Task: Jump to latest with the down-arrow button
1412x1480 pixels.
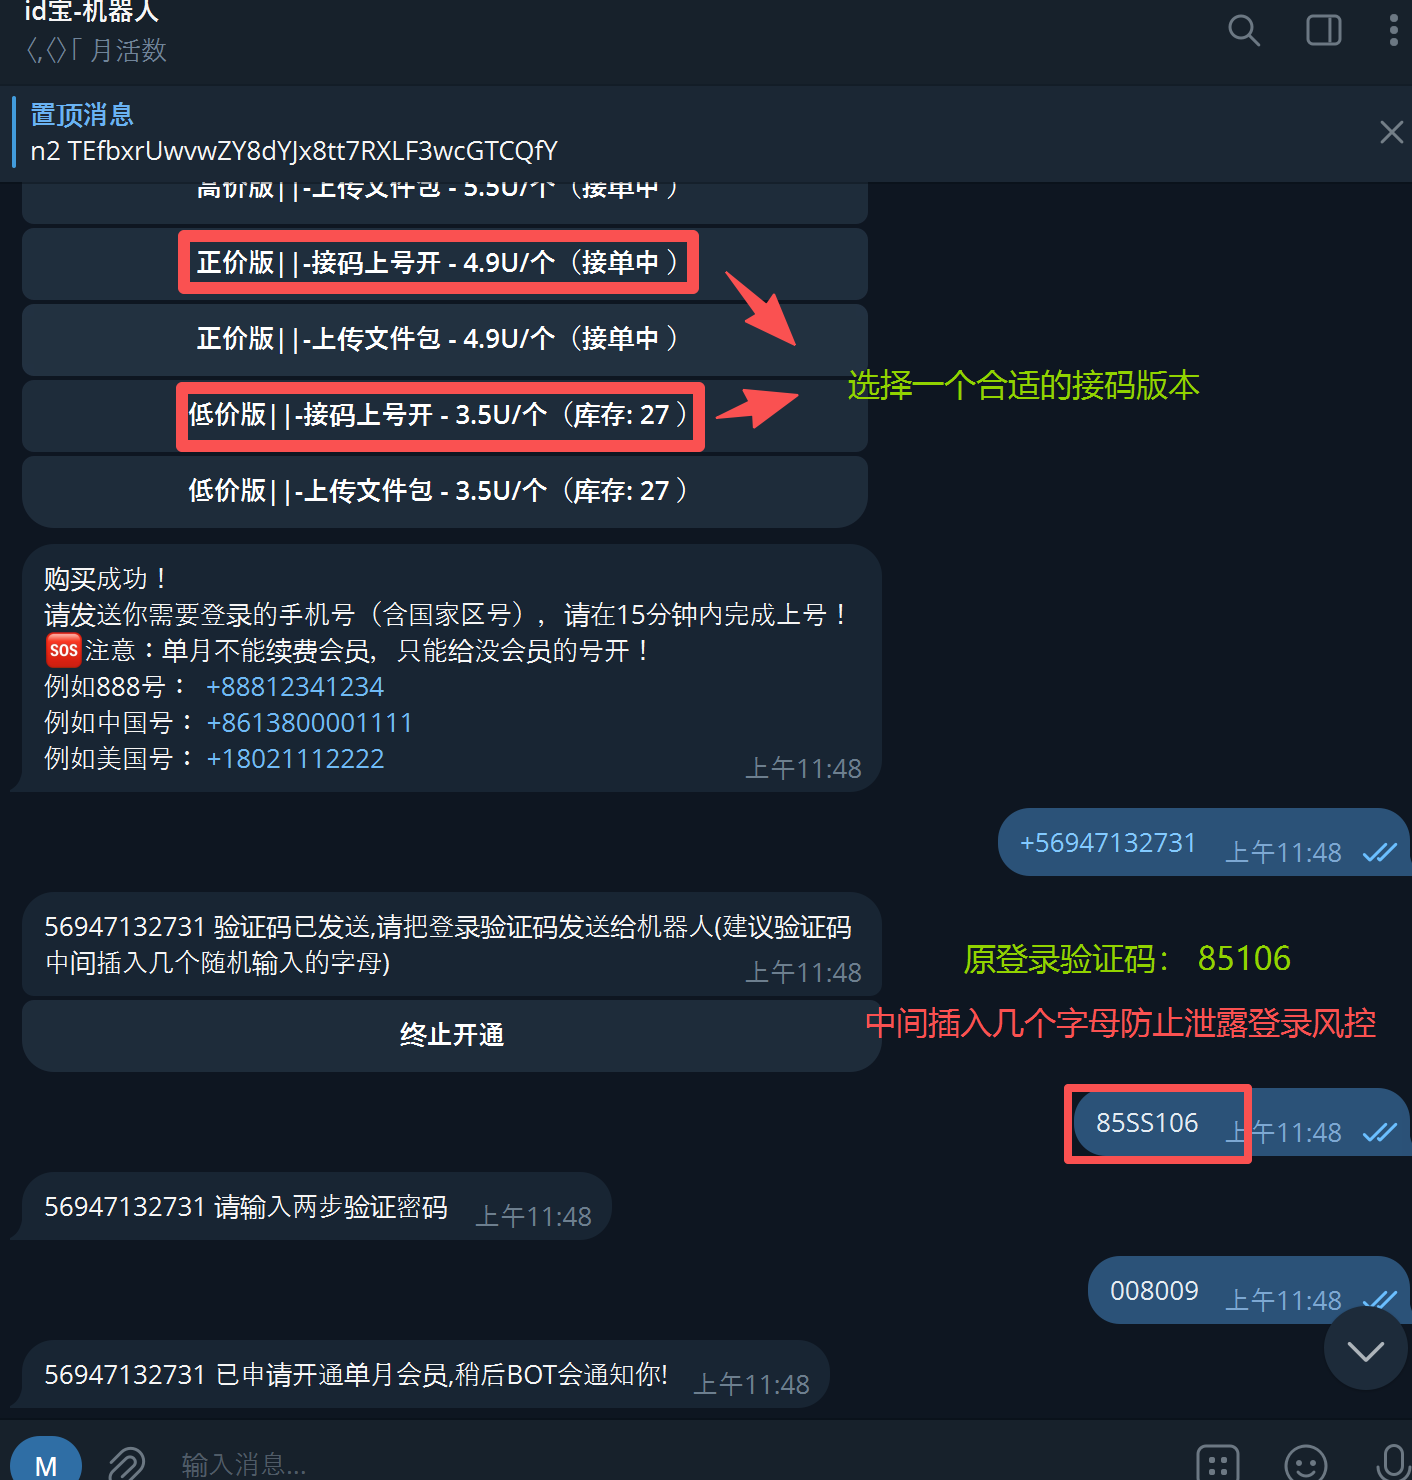Action: point(1365,1350)
